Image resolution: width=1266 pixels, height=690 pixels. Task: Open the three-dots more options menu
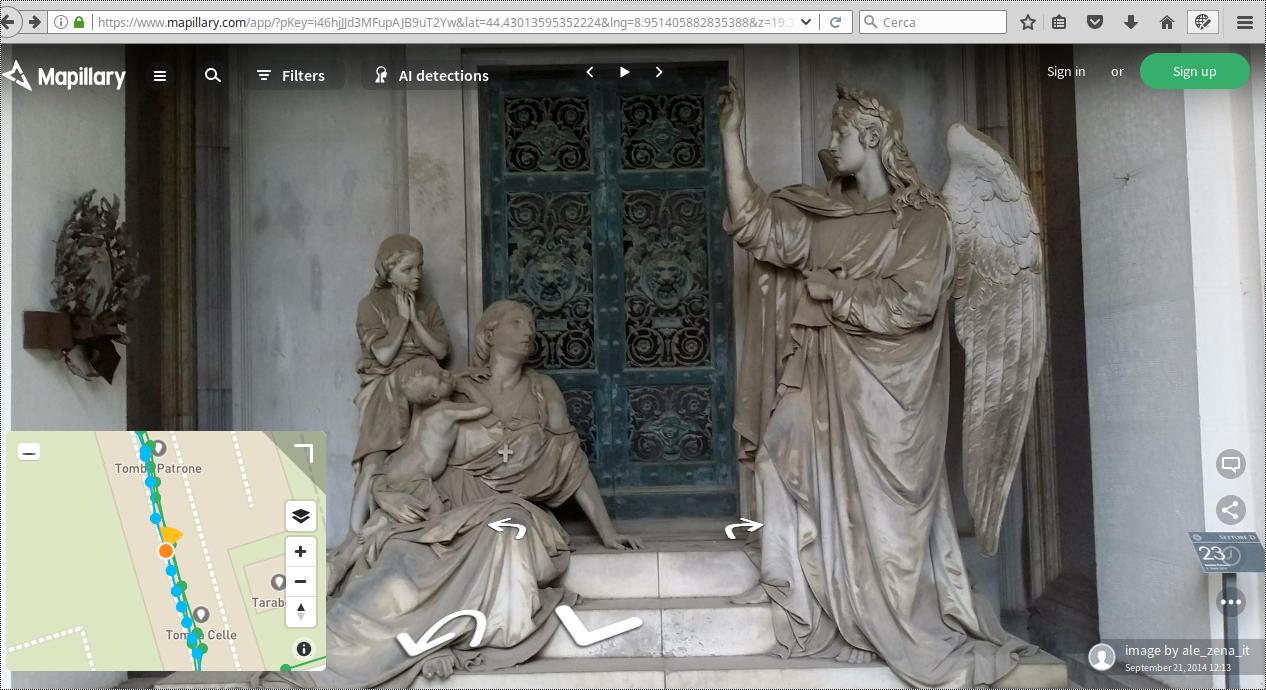[1231, 602]
